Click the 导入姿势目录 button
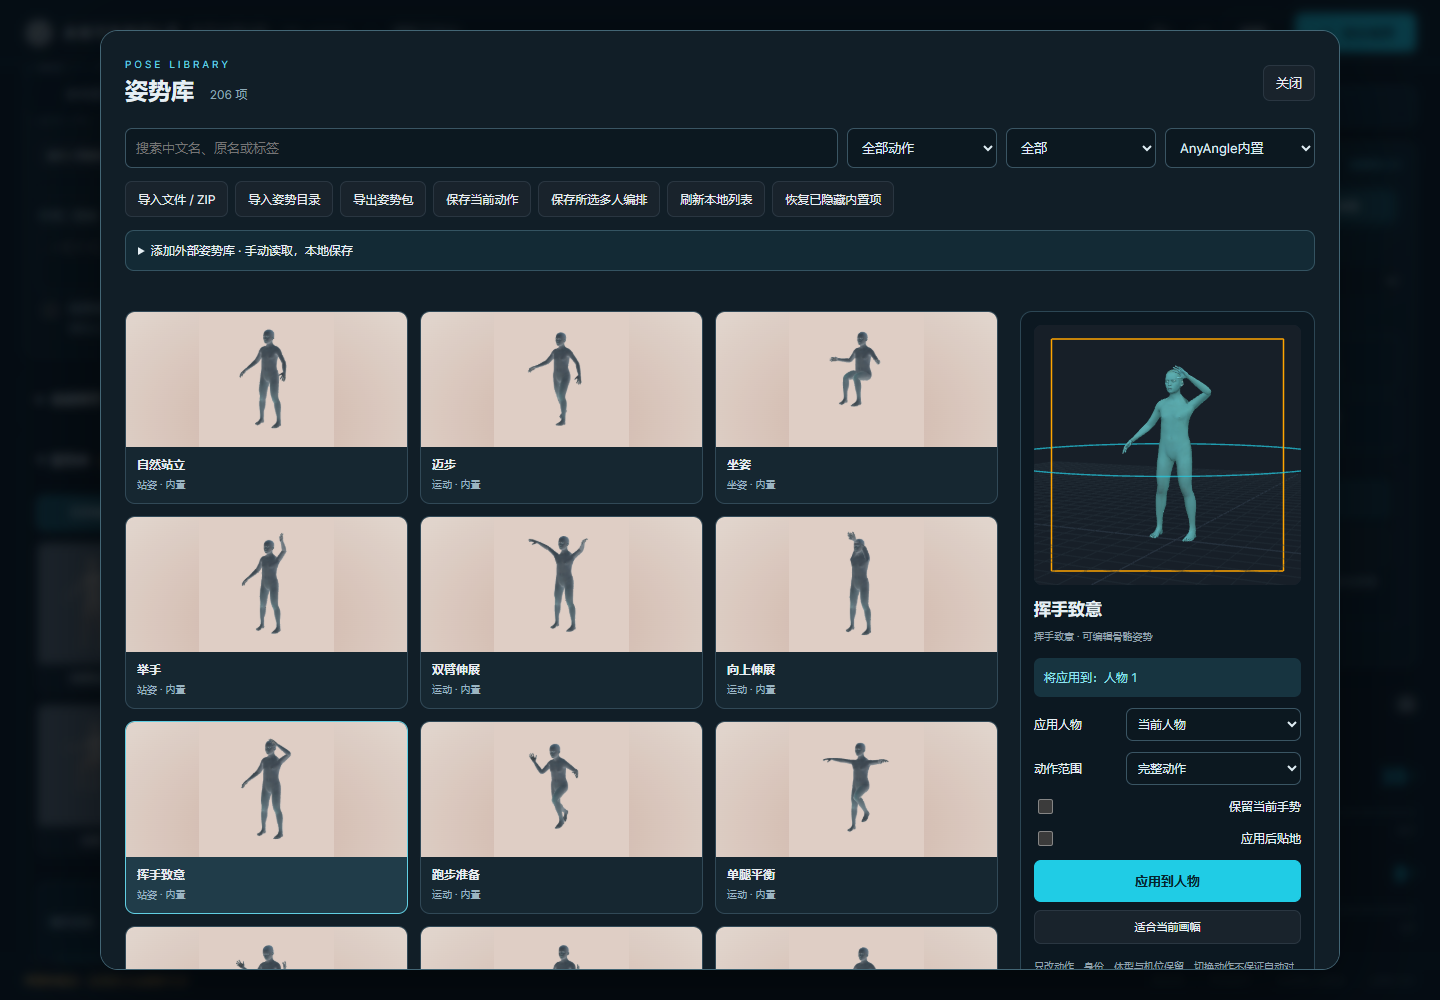This screenshot has height=1000, width=1440. [284, 199]
